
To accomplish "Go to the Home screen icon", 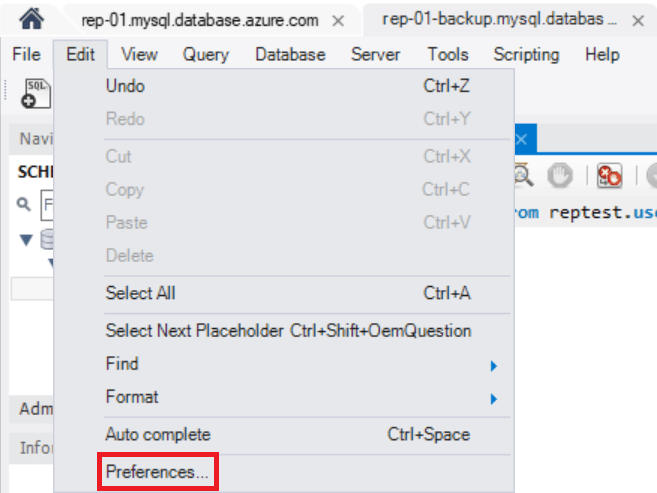I will pos(31,19).
